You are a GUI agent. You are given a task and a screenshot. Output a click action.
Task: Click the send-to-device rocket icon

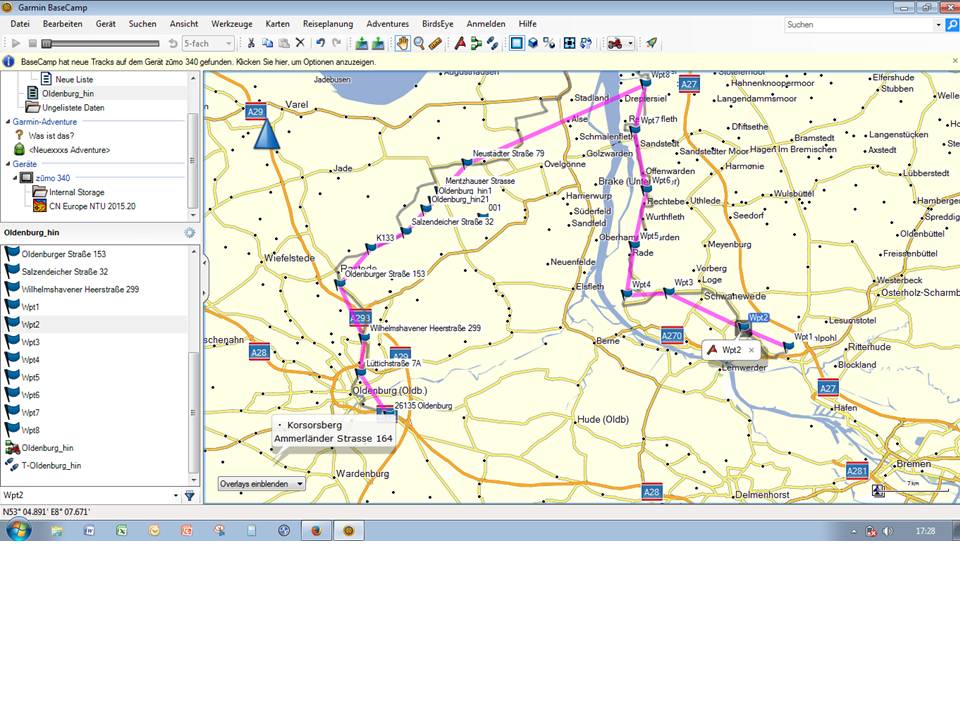click(651, 43)
